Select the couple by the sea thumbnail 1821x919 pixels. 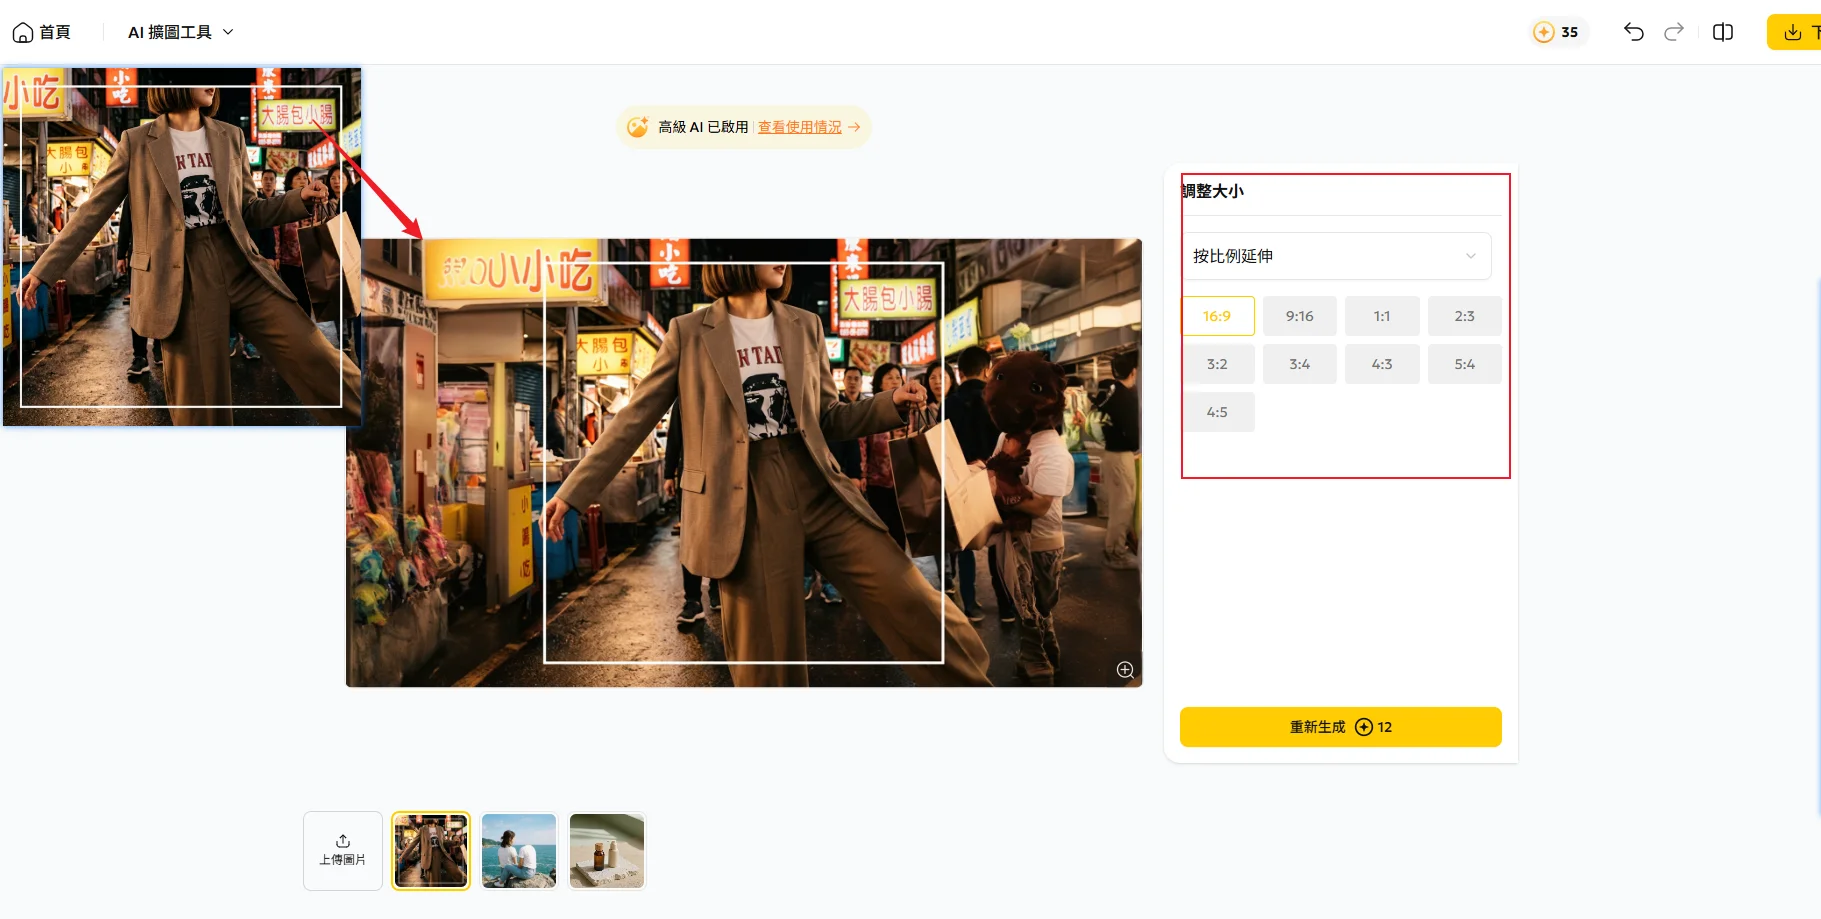click(x=518, y=850)
